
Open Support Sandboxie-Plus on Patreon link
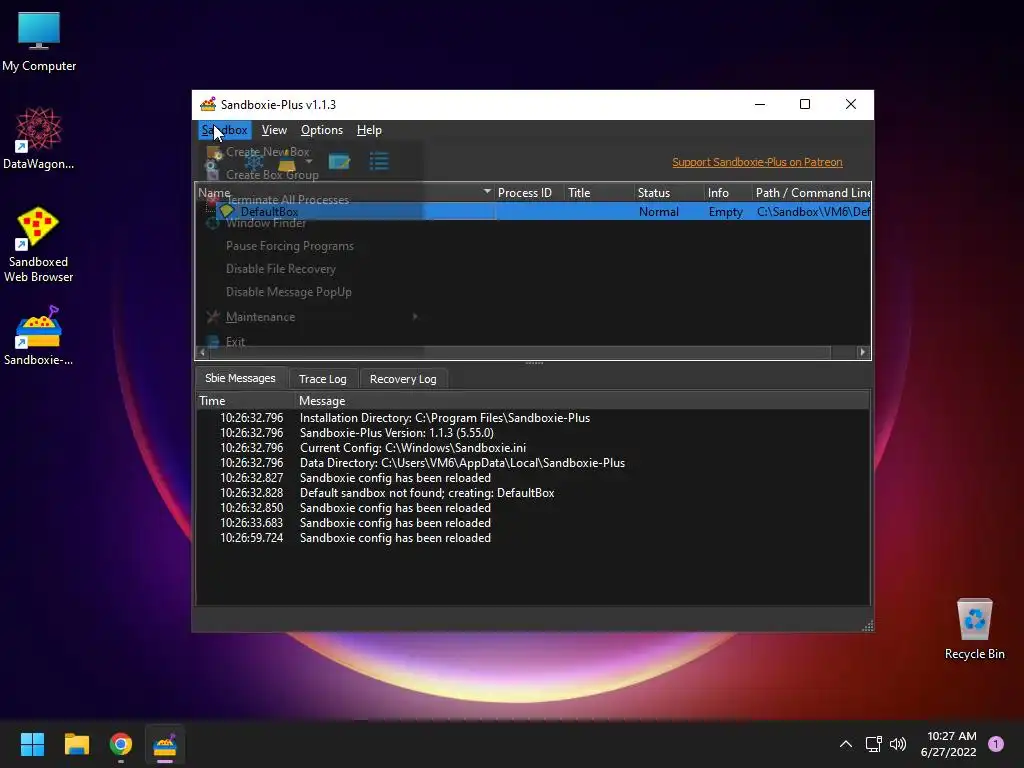pyautogui.click(x=757, y=162)
